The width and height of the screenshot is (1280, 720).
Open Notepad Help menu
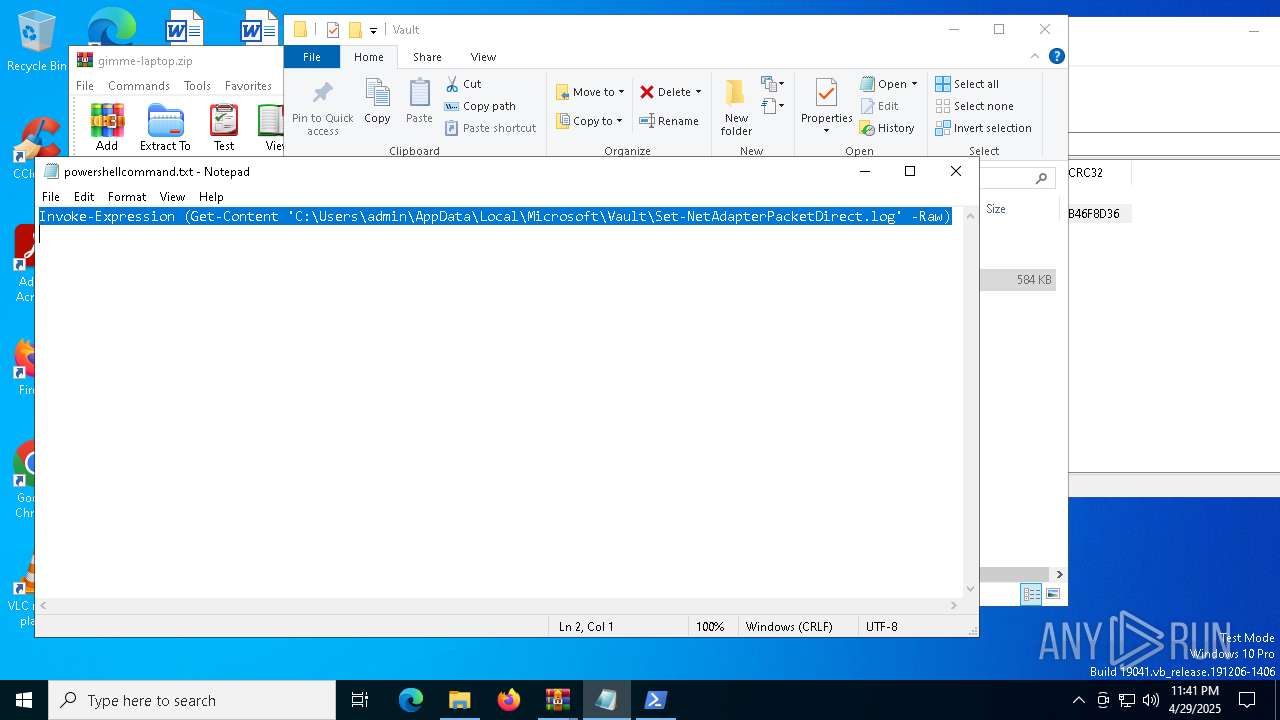tap(211, 197)
